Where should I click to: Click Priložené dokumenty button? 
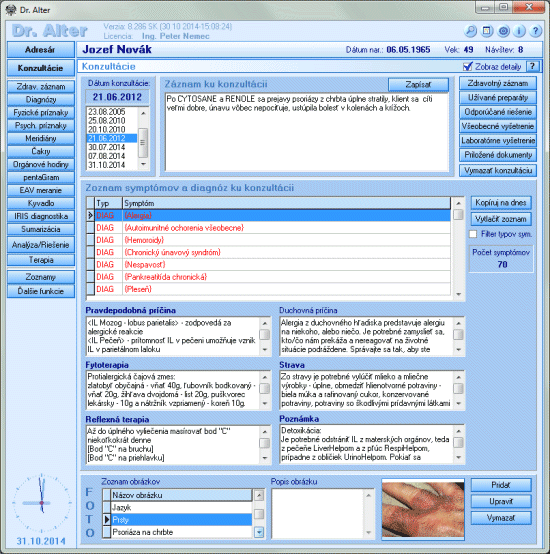tap(498, 155)
